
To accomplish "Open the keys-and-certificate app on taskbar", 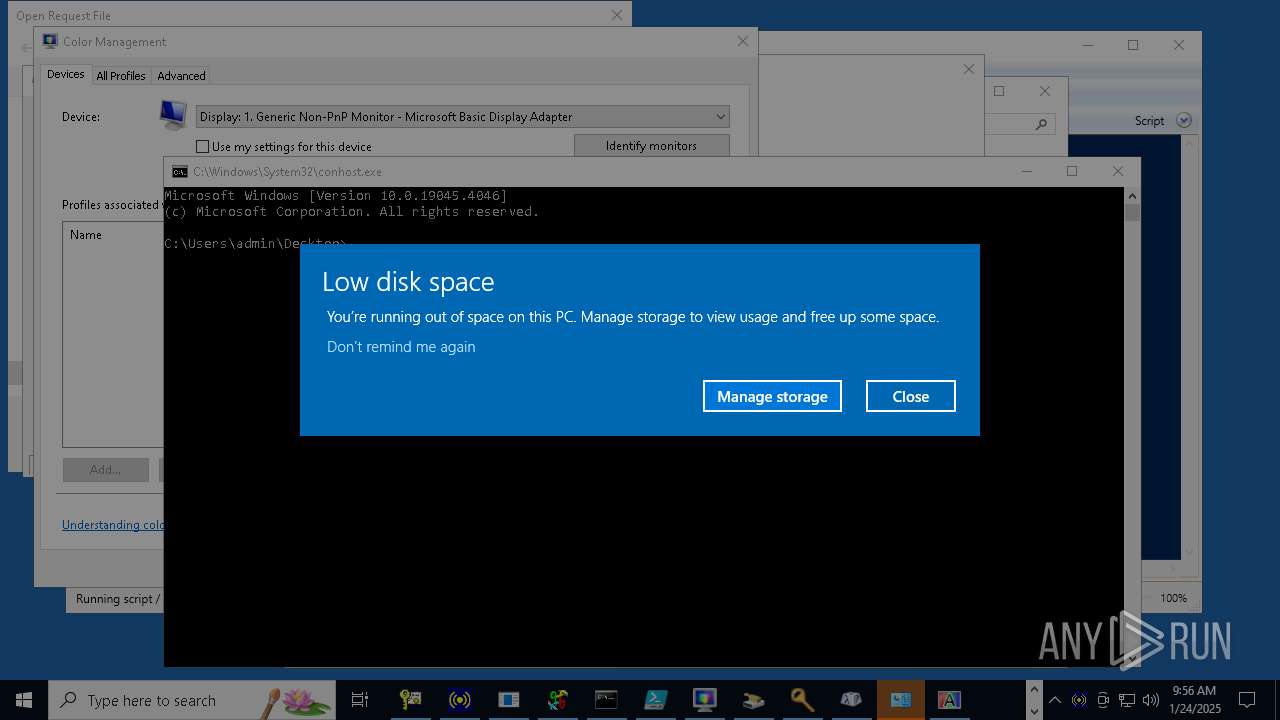I will [x=410, y=700].
